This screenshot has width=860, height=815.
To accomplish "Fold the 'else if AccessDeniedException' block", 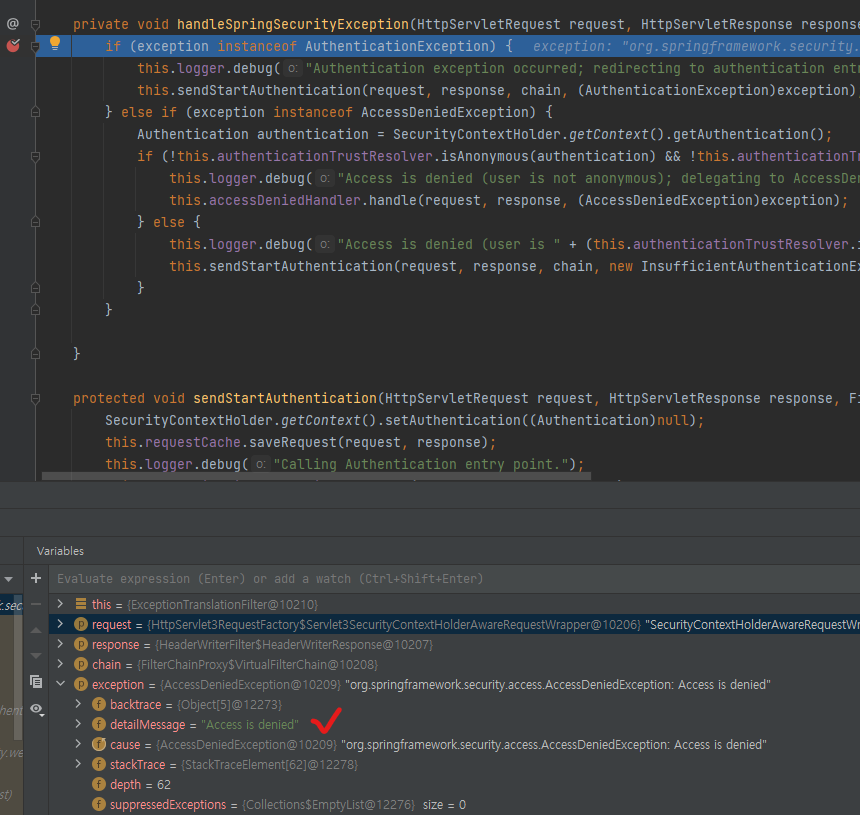I will click(35, 112).
